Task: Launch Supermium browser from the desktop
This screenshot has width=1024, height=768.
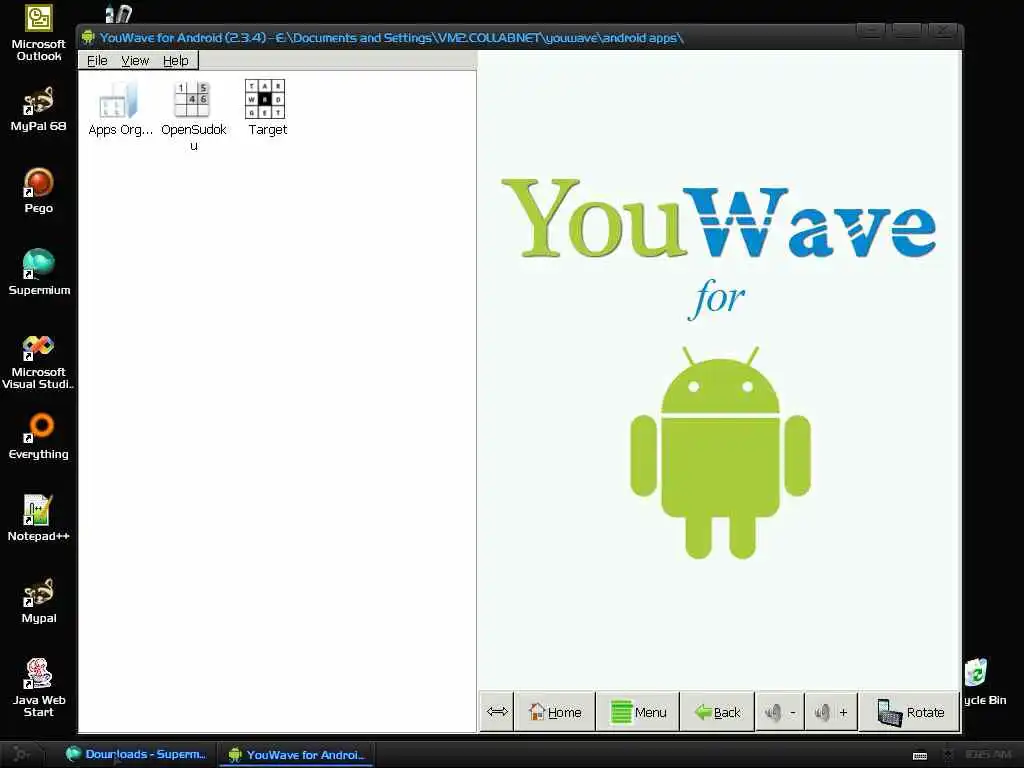Action: click(x=39, y=272)
